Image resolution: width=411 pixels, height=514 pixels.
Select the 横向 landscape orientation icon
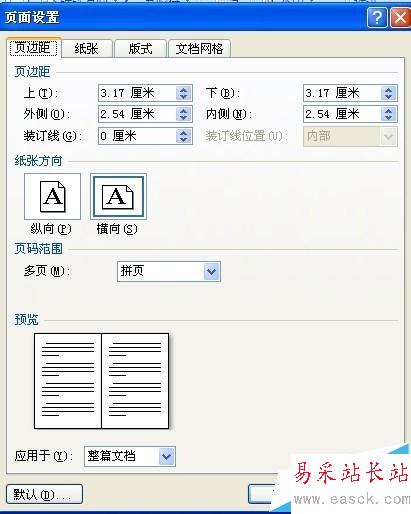click(x=118, y=196)
